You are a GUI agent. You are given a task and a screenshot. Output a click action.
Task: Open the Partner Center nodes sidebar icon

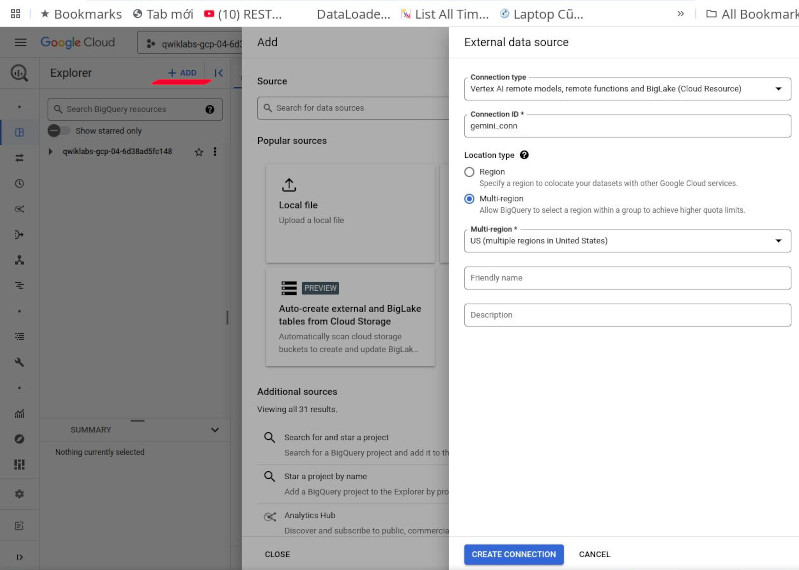pyautogui.click(x=19, y=260)
